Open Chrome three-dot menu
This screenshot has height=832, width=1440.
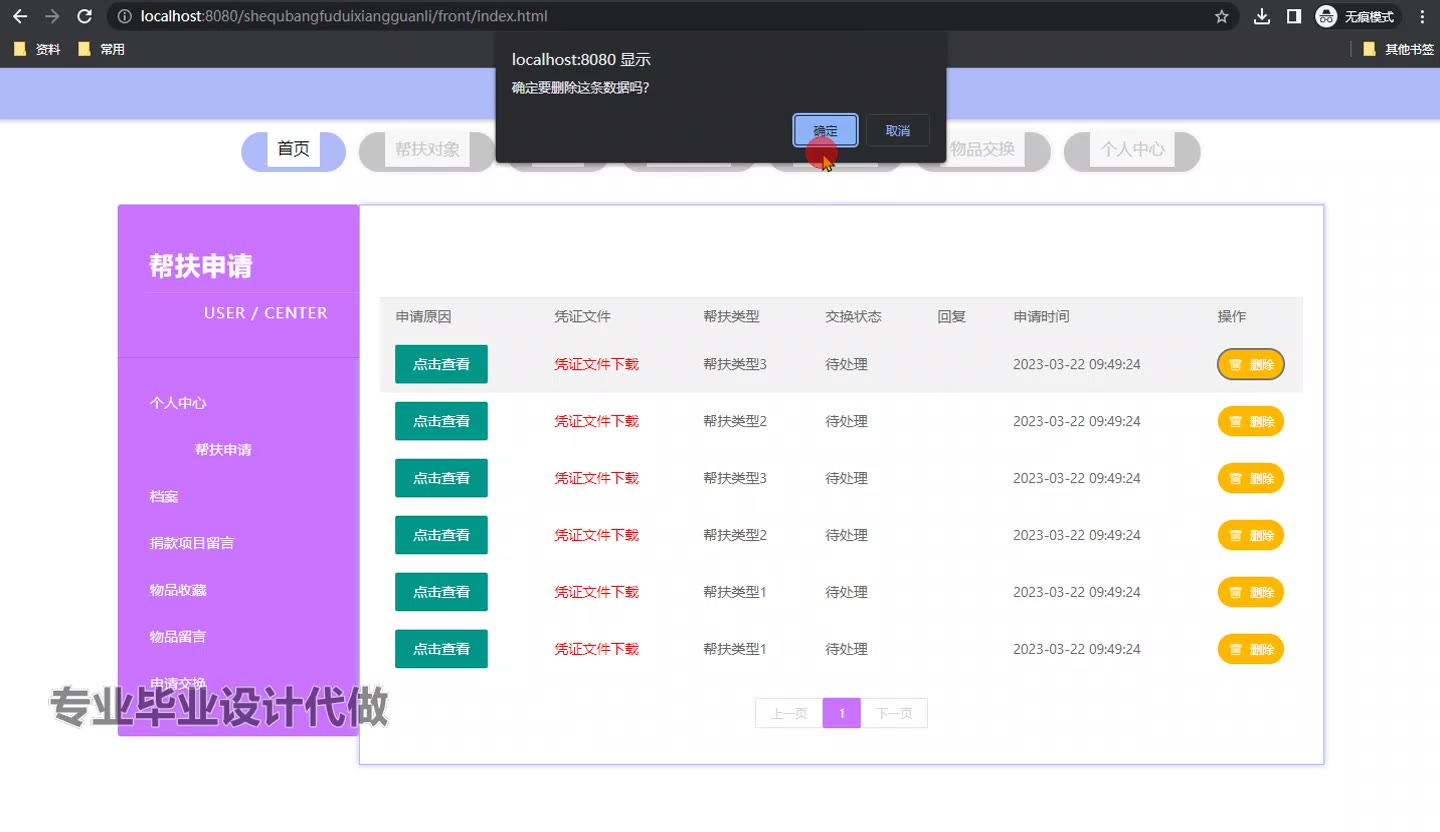coord(1422,16)
